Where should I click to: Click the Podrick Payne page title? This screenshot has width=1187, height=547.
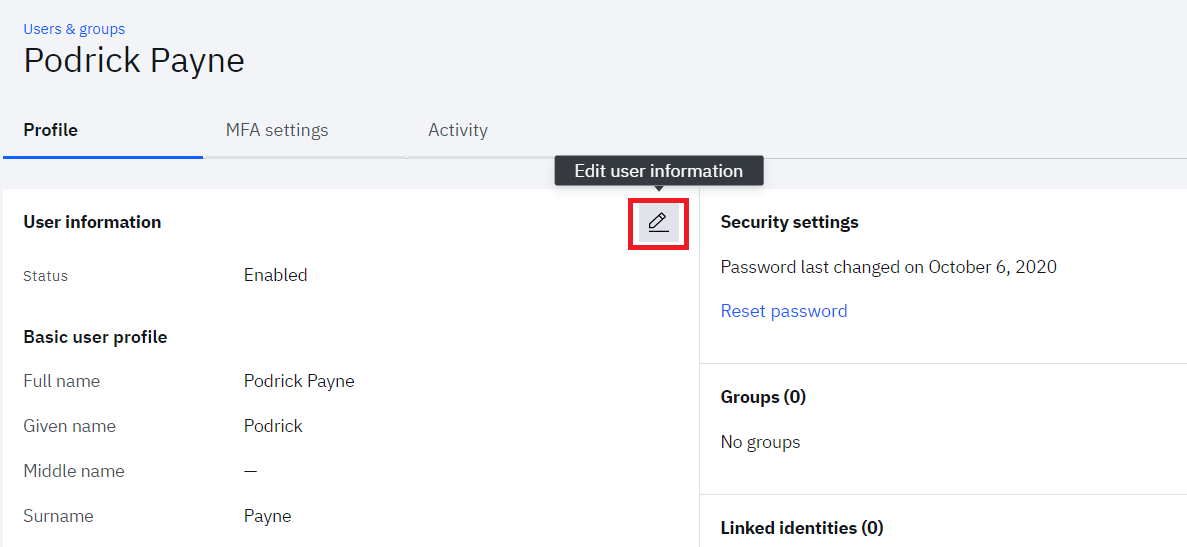134,61
